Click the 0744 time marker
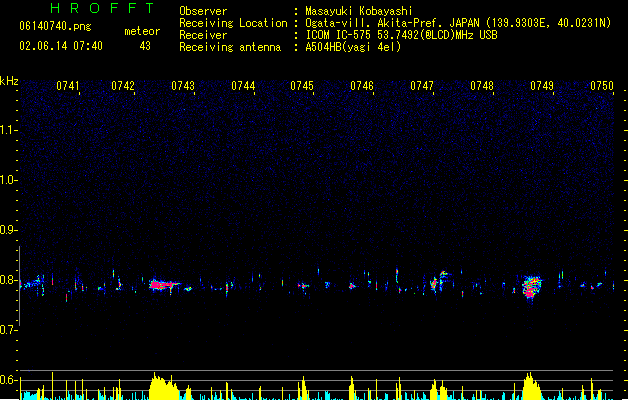Viewport: 629px width, 400px height. [x=243, y=86]
